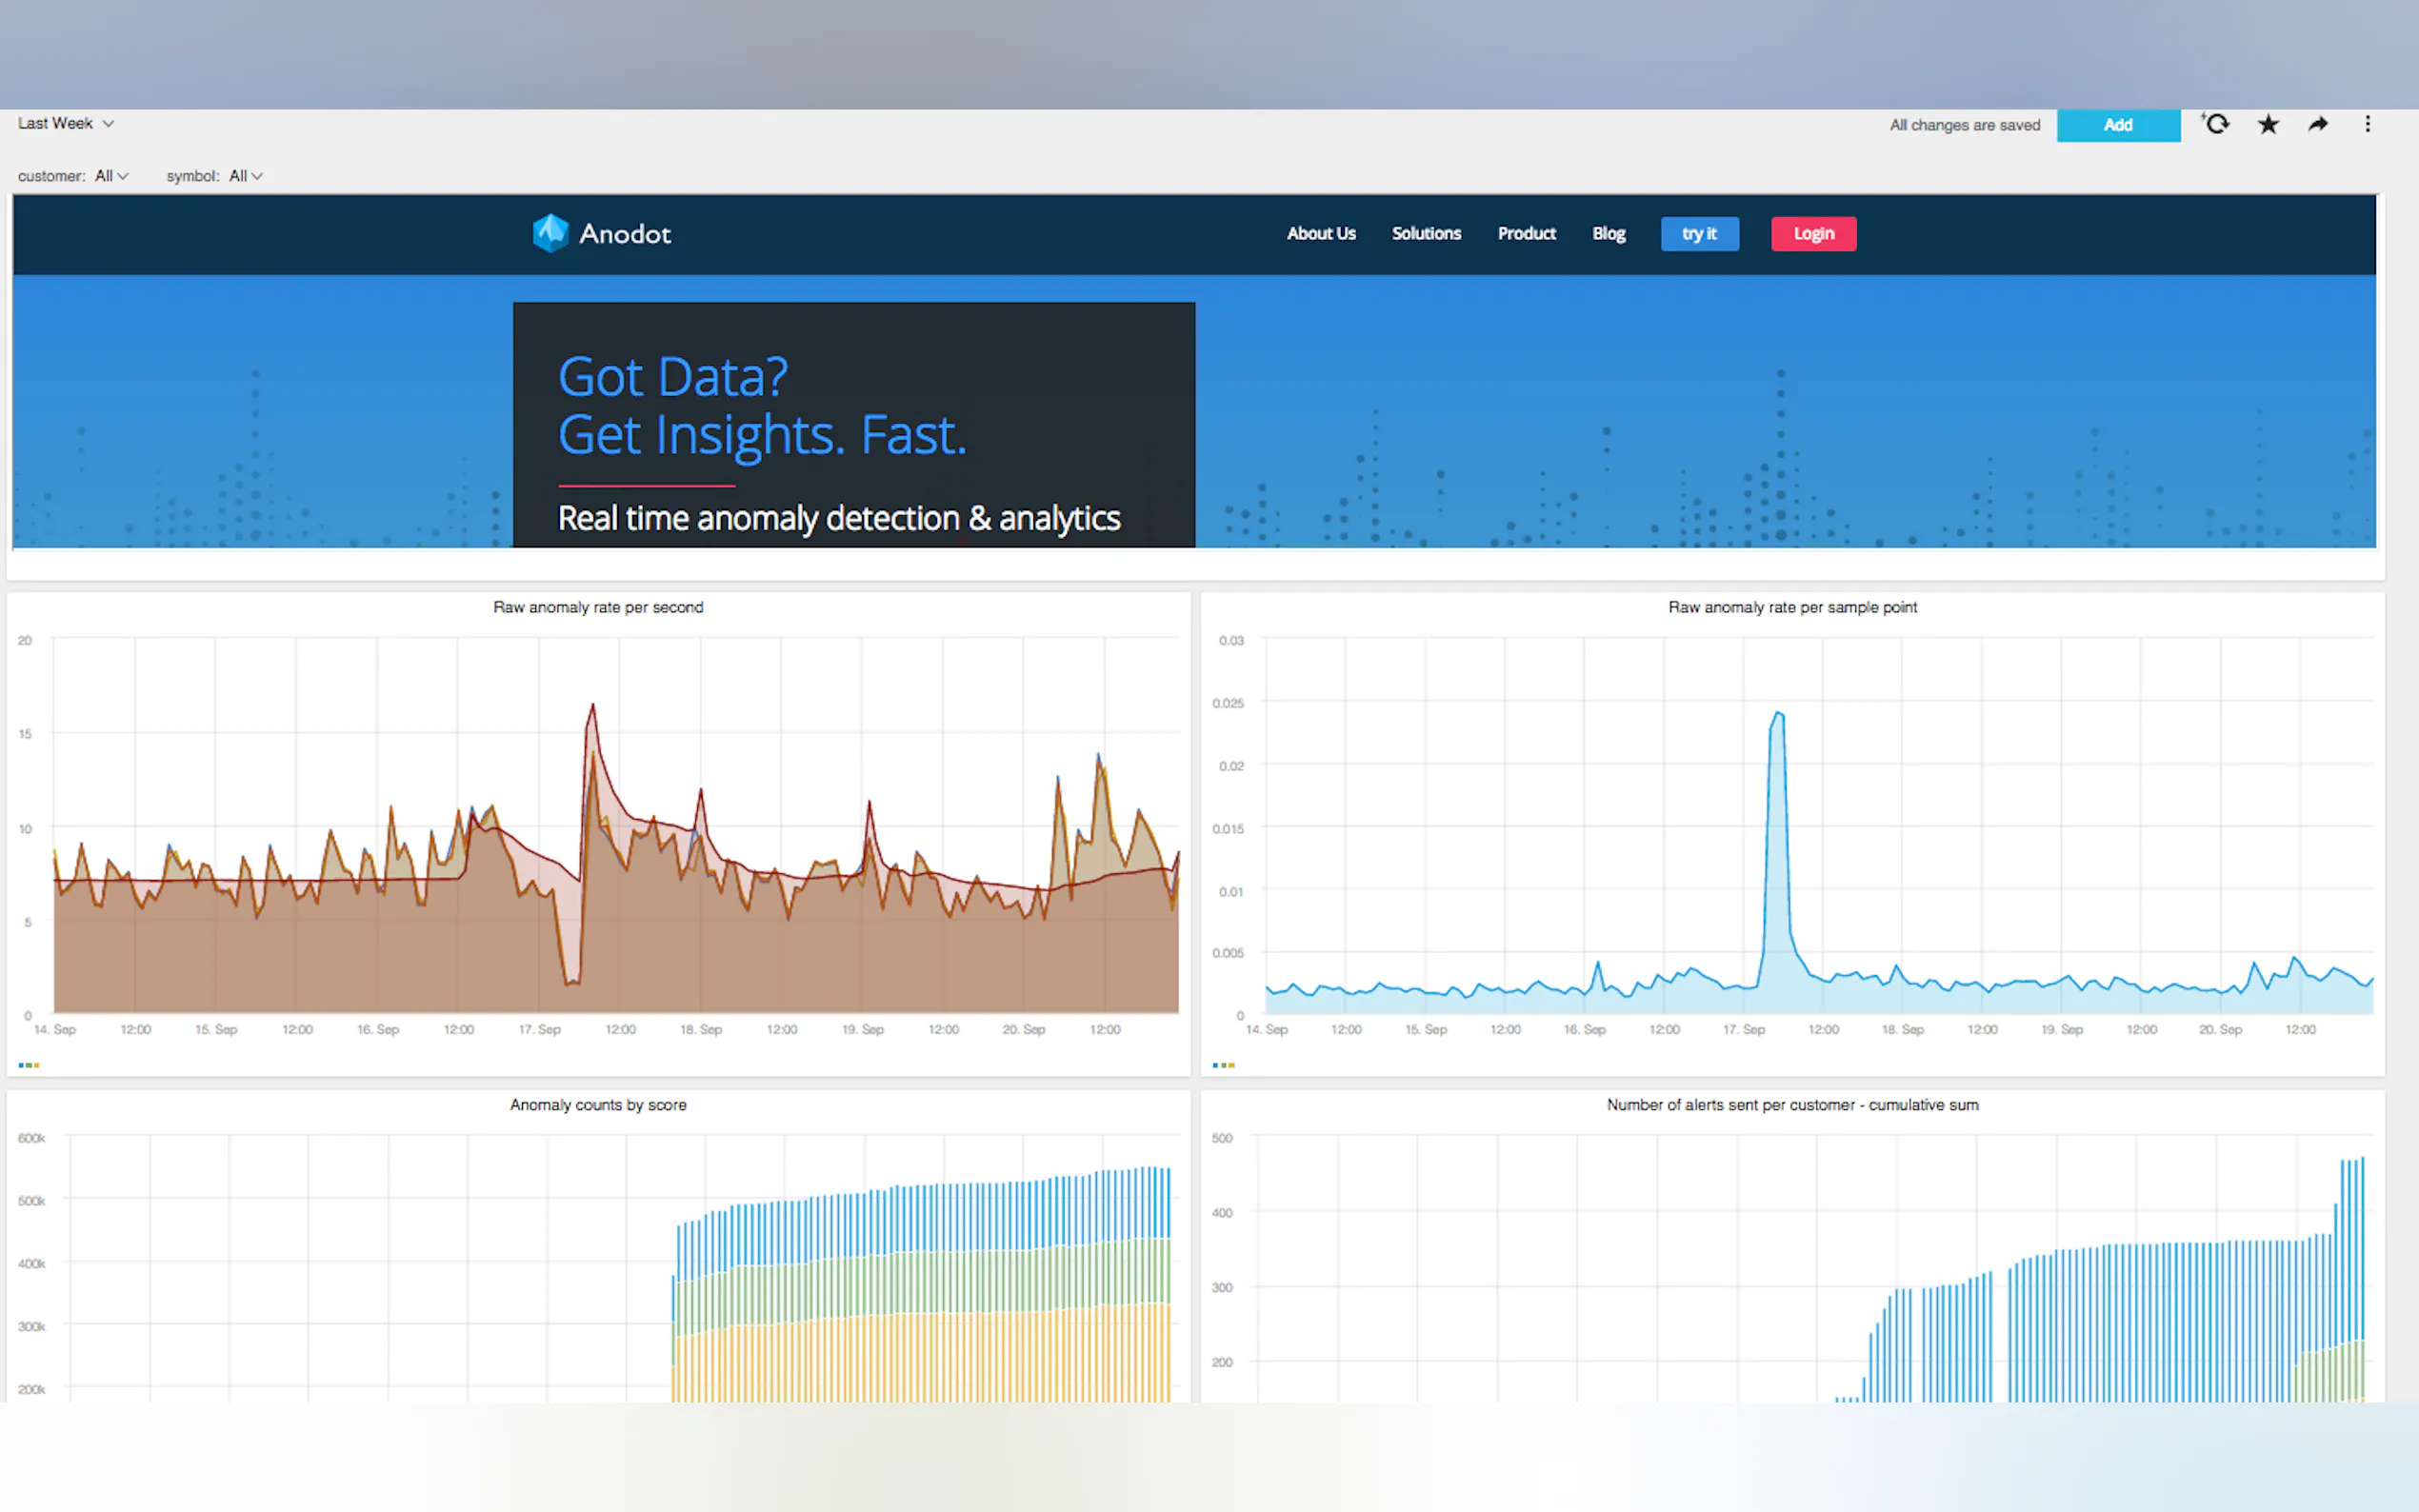2419x1512 pixels.
Task: Click legend dots under Raw anomaly rate per sample point
Action: [1223, 1065]
